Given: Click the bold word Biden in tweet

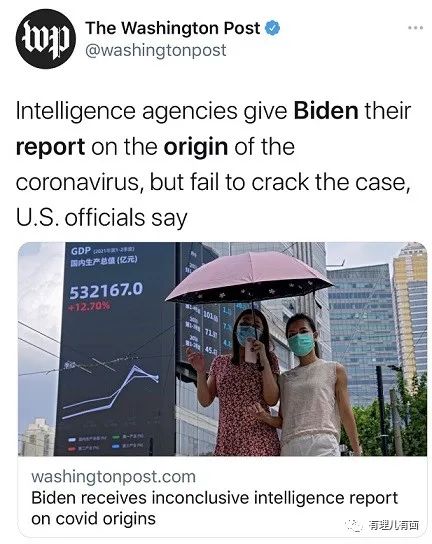Looking at the screenshot, I should point(326,111).
